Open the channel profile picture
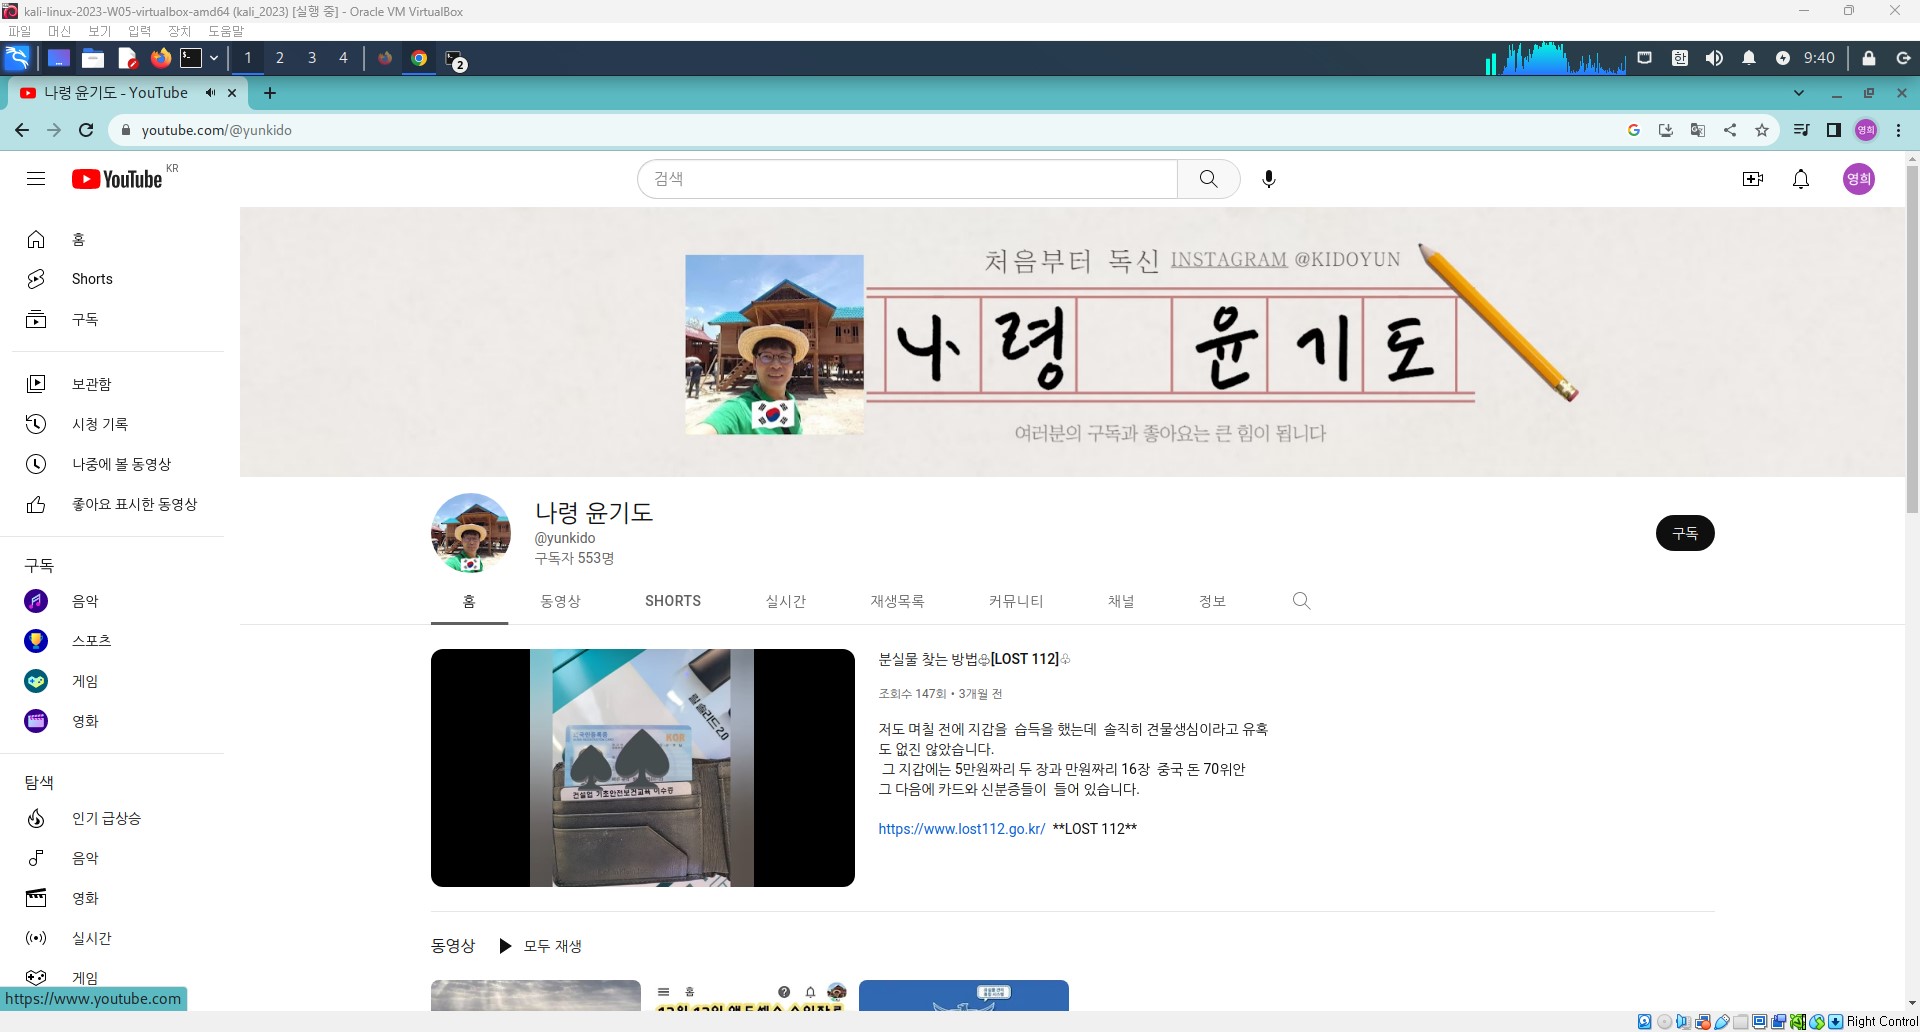Screen dimensions: 1920x1032 471,533
